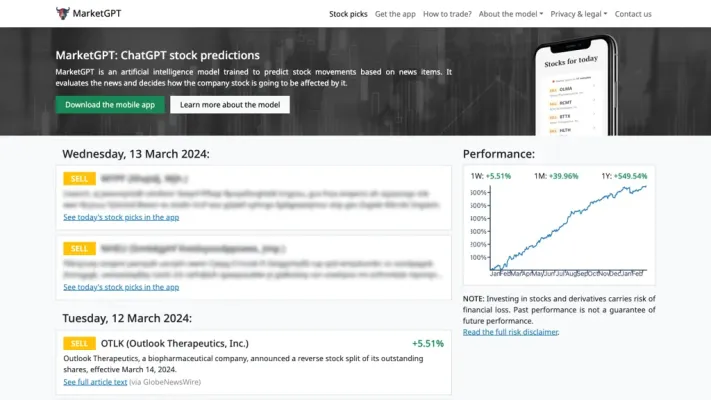Open the Contact us page
This screenshot has height=400, width=711.
point(633,14)
